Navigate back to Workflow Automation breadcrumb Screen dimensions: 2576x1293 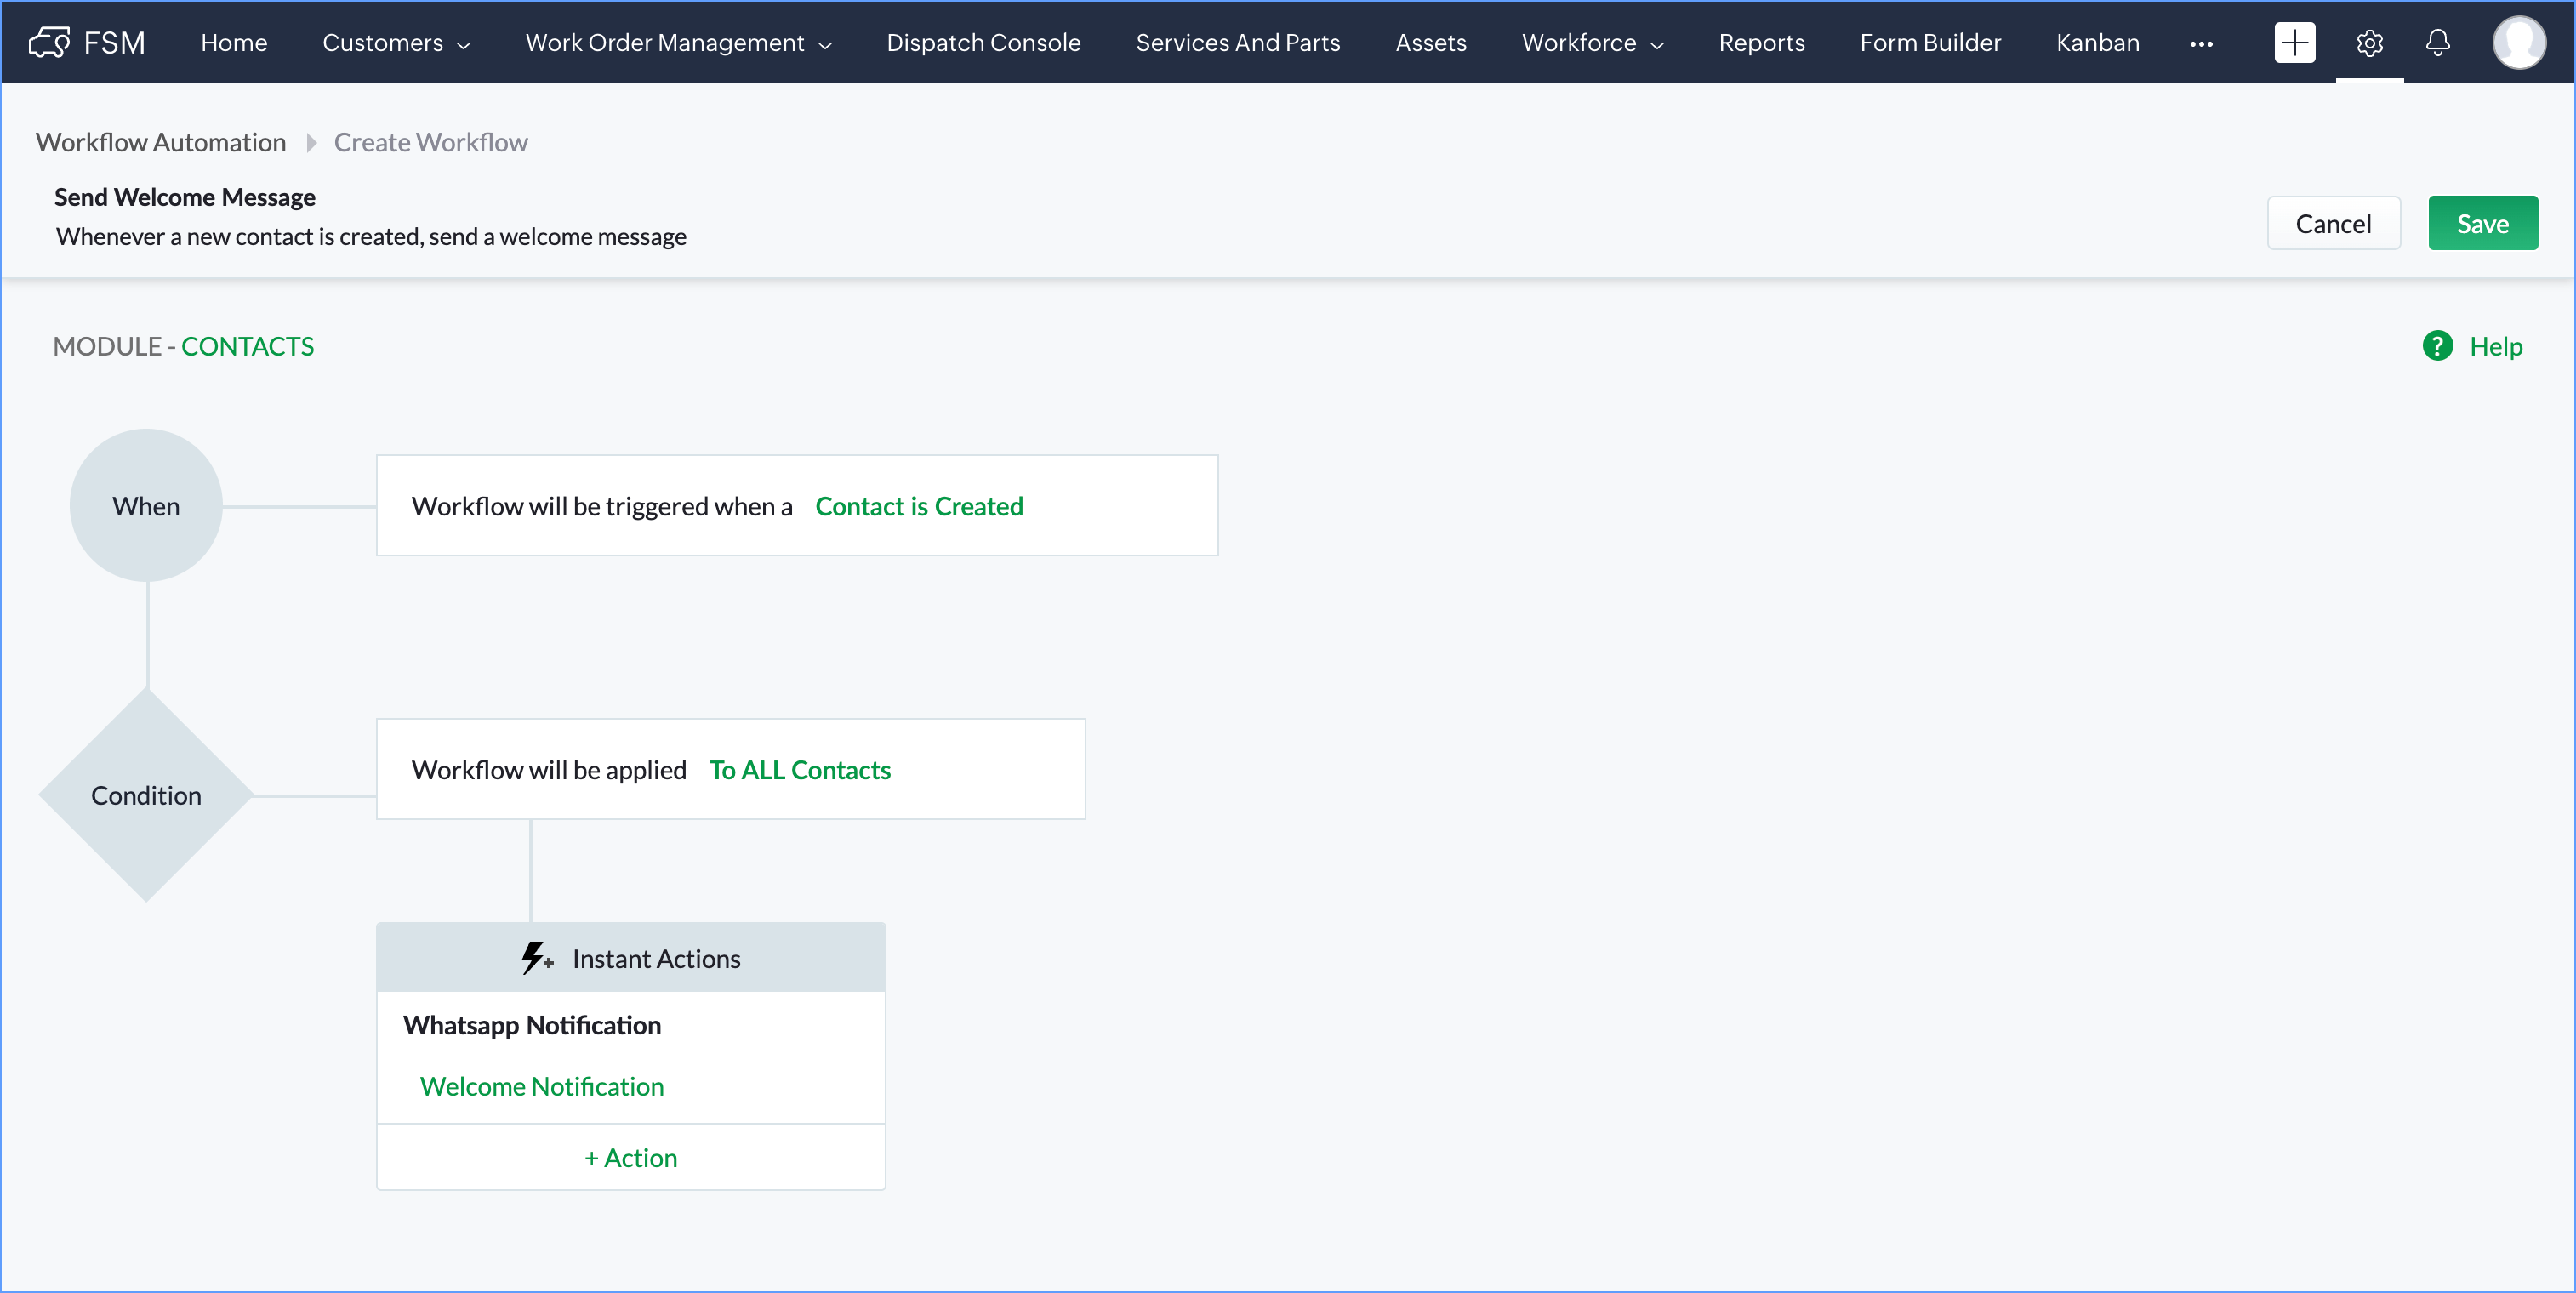(161, 142)
